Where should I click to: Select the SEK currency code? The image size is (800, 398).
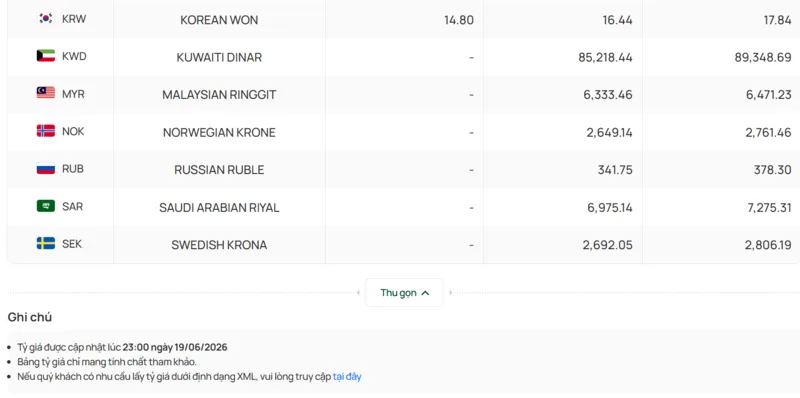click(x=72, y=244)
